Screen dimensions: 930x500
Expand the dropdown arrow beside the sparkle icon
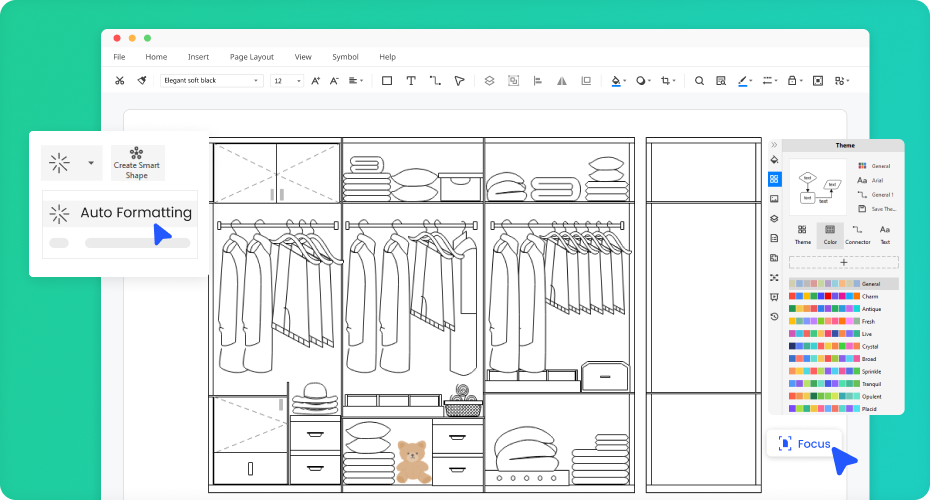point(91,162)
